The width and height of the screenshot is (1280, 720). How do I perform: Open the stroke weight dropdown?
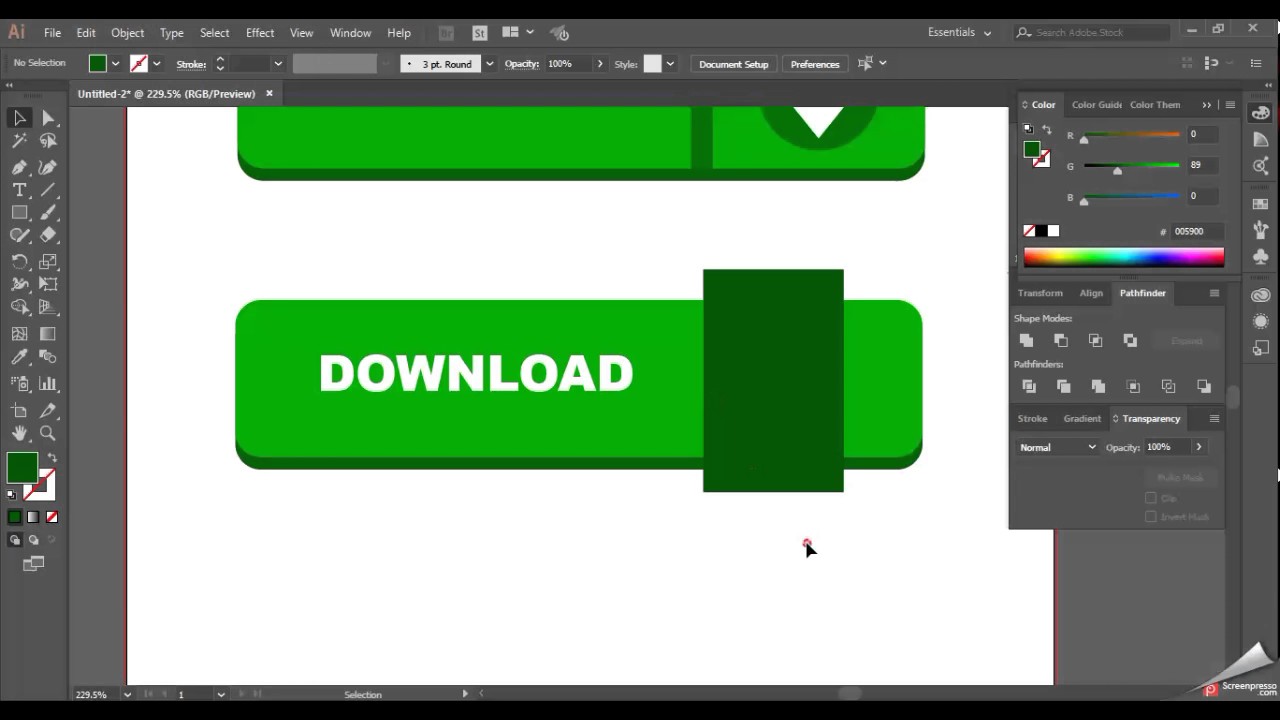tap(278, 64)
